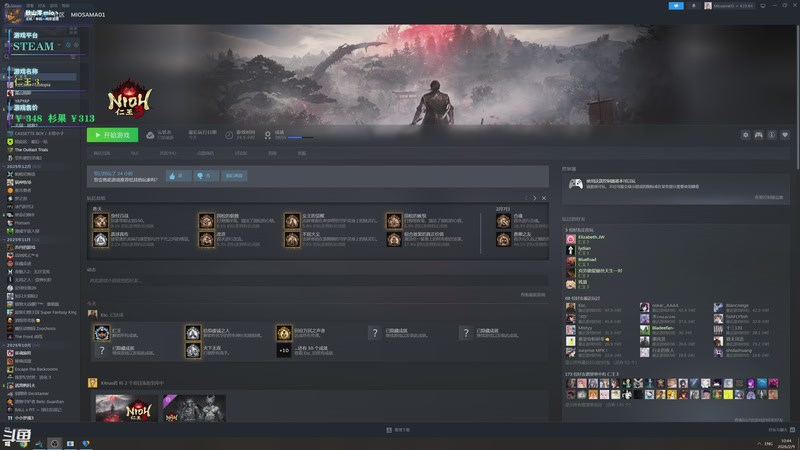Open the controller settings link in controller panel
This screenshot has width=800, height=450.
768,197
